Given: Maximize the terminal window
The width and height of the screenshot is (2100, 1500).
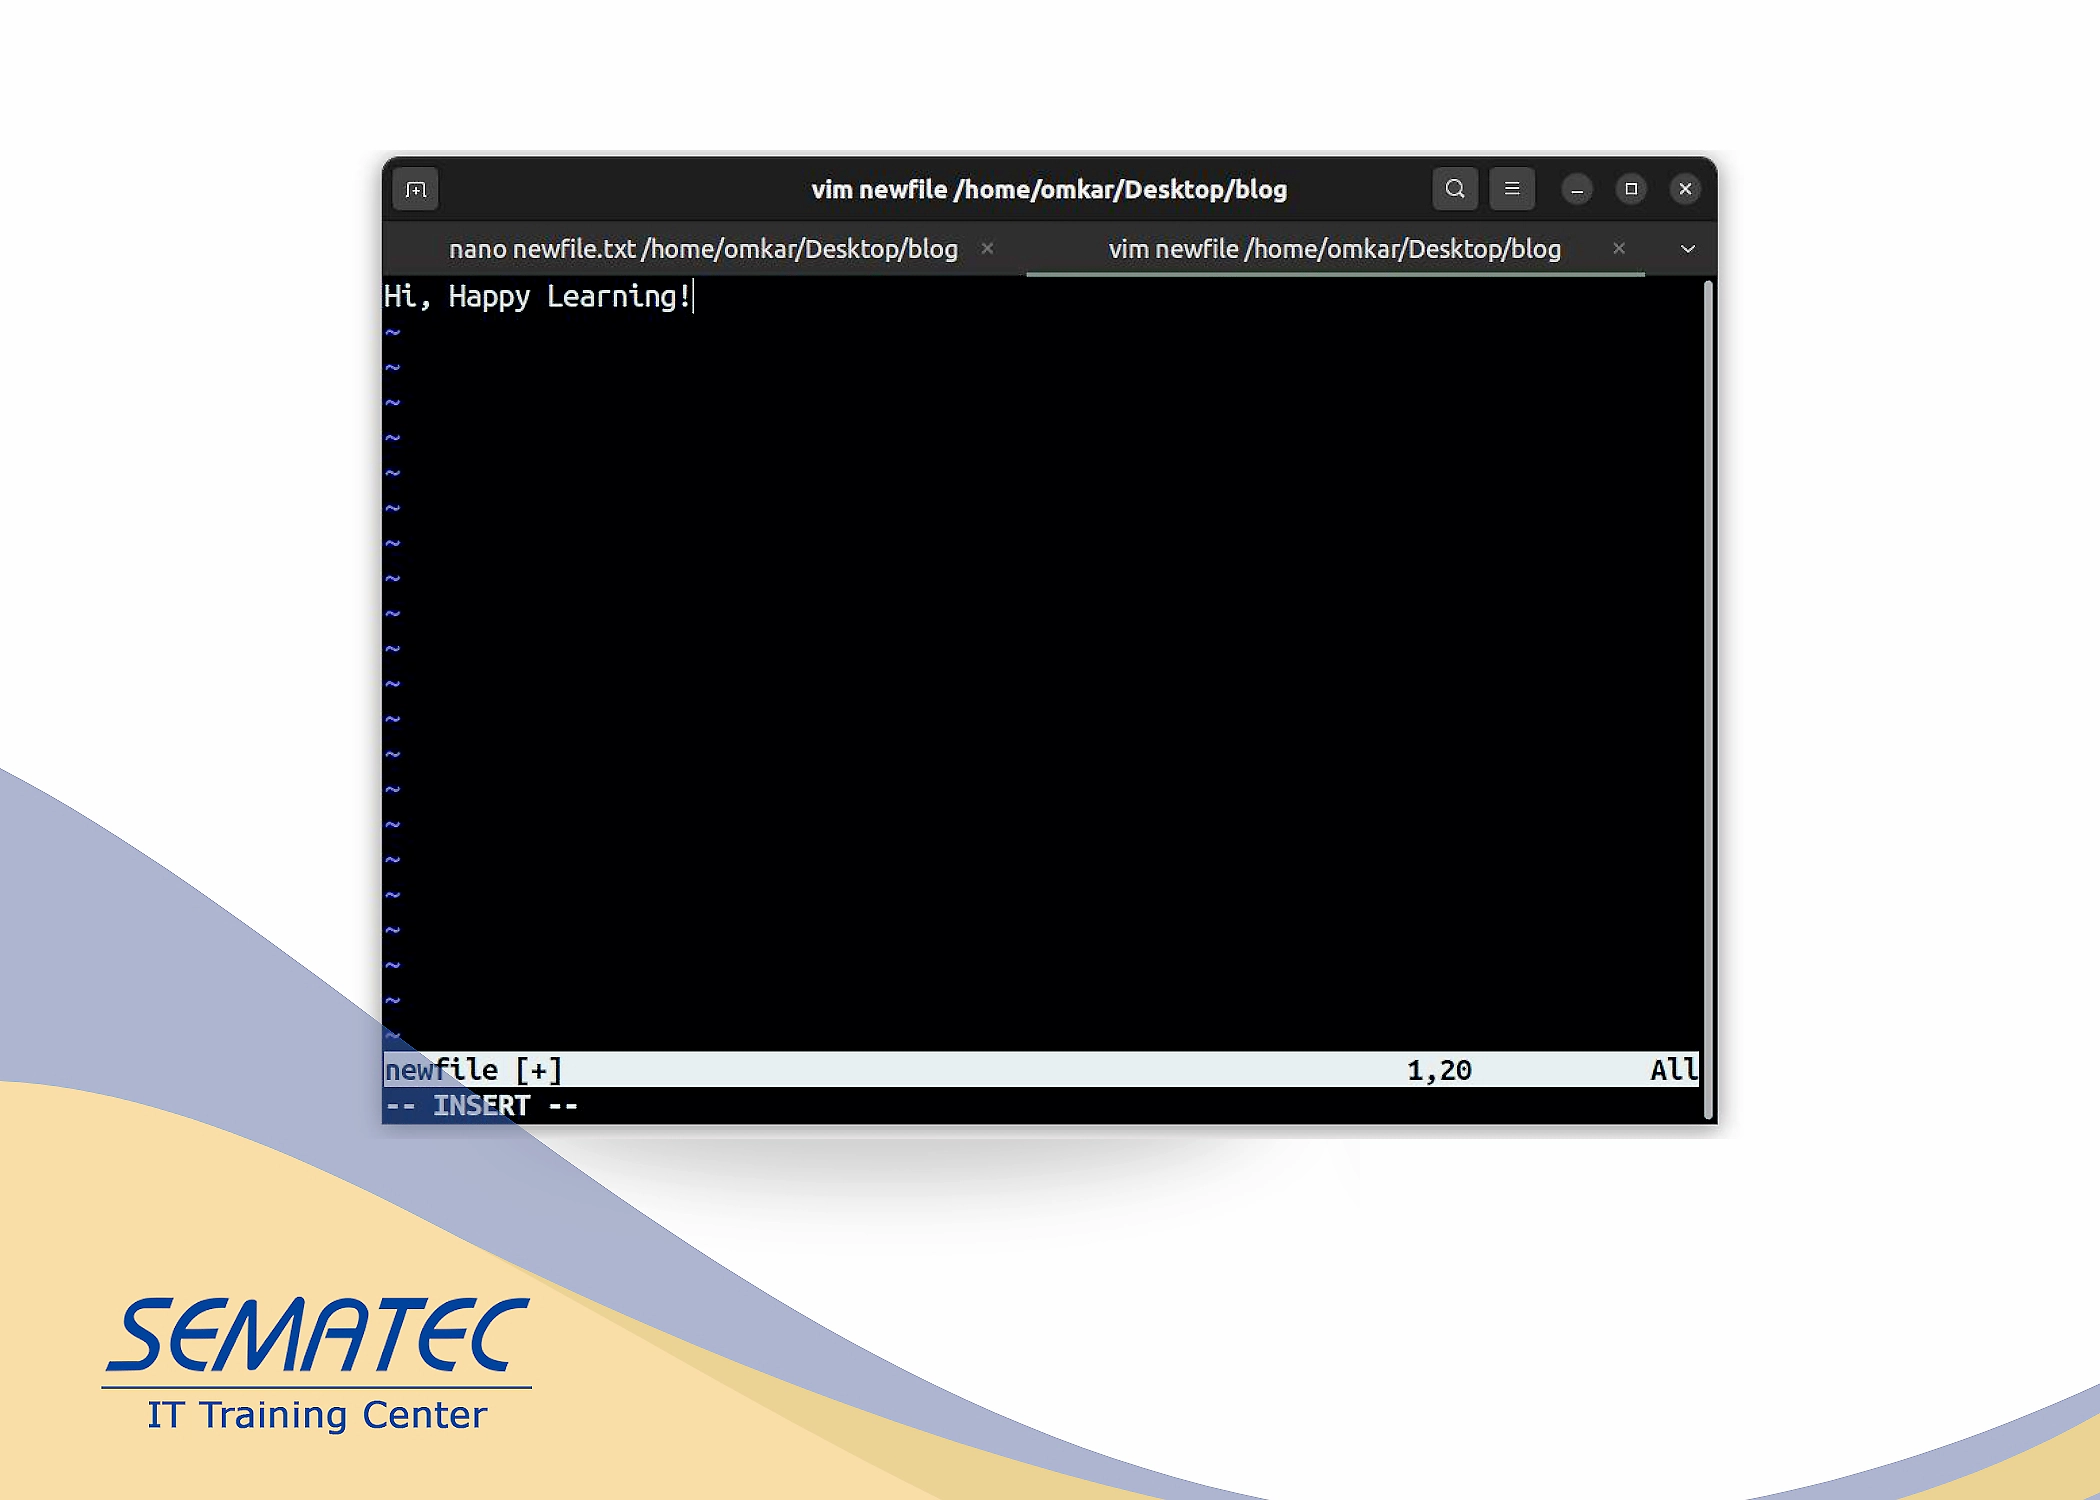Looking at the screenshot, I should [1631, 189].
